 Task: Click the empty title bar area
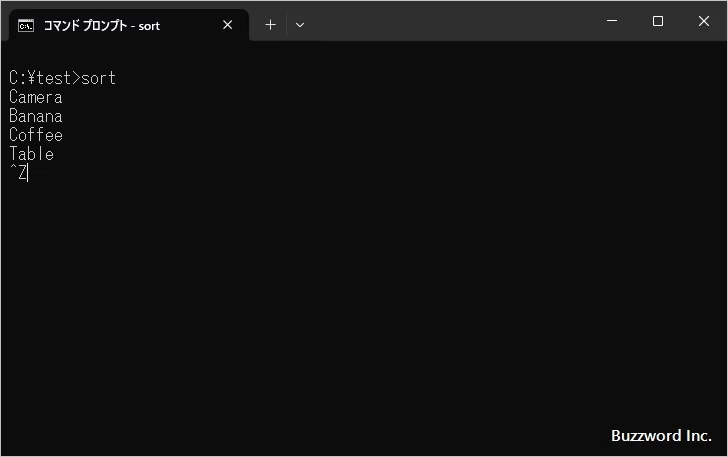[450, 21]
